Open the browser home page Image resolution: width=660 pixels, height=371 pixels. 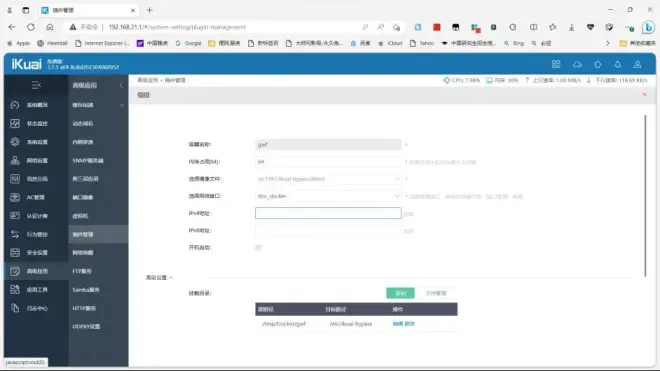(50, 27)
